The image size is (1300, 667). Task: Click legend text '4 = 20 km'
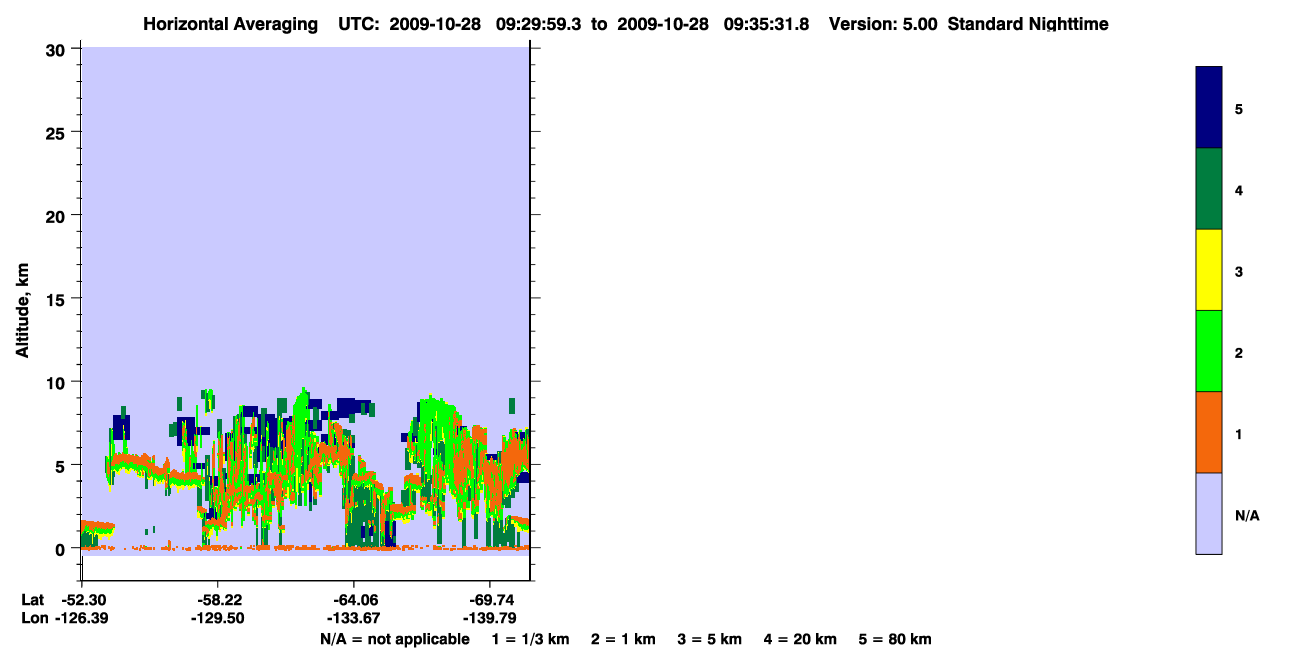coord(800,639)
